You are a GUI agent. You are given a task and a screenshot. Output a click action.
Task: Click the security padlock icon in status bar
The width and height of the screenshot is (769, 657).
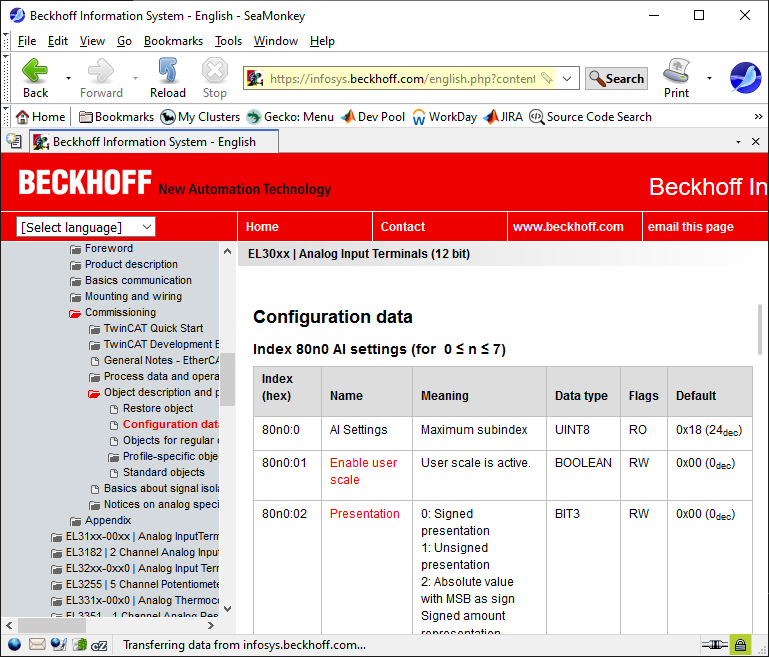coord(740,645)
